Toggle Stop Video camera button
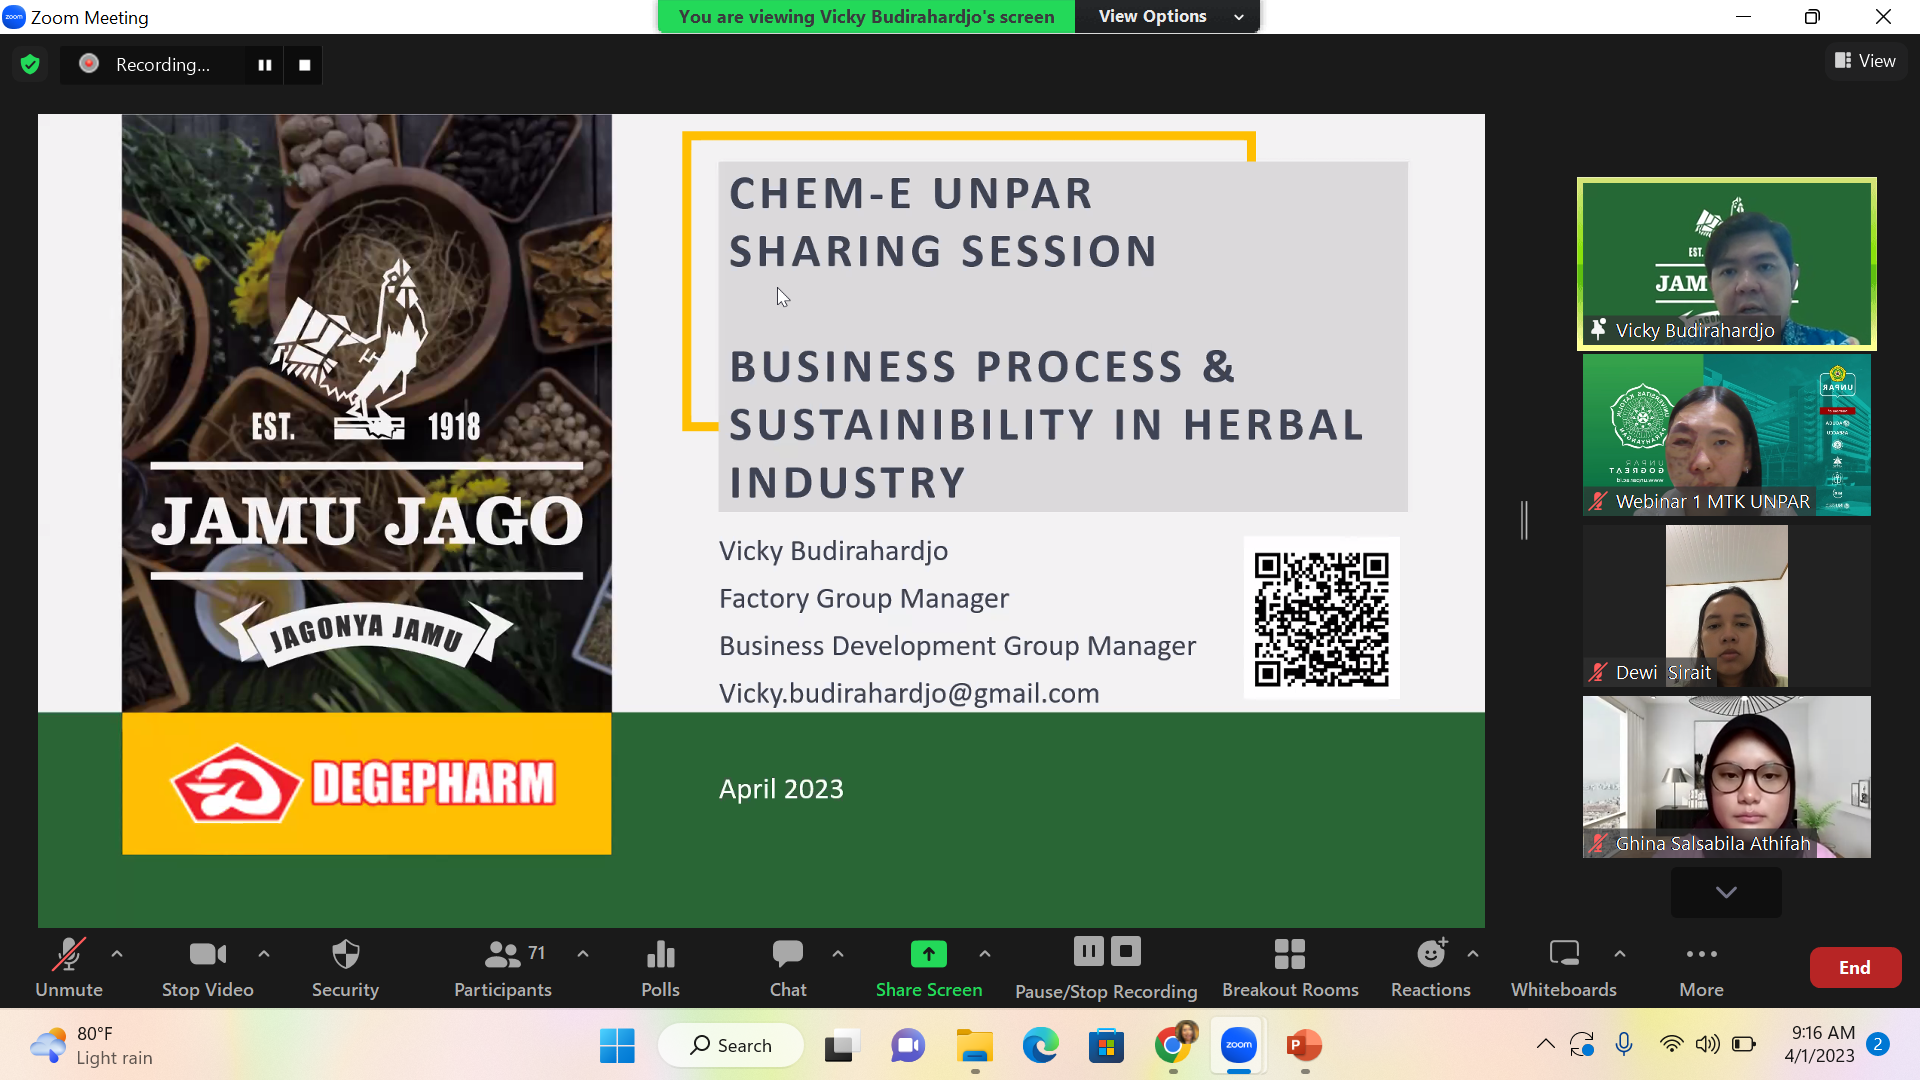Viewport: 1920px width, 1080px height. [207, 967]
